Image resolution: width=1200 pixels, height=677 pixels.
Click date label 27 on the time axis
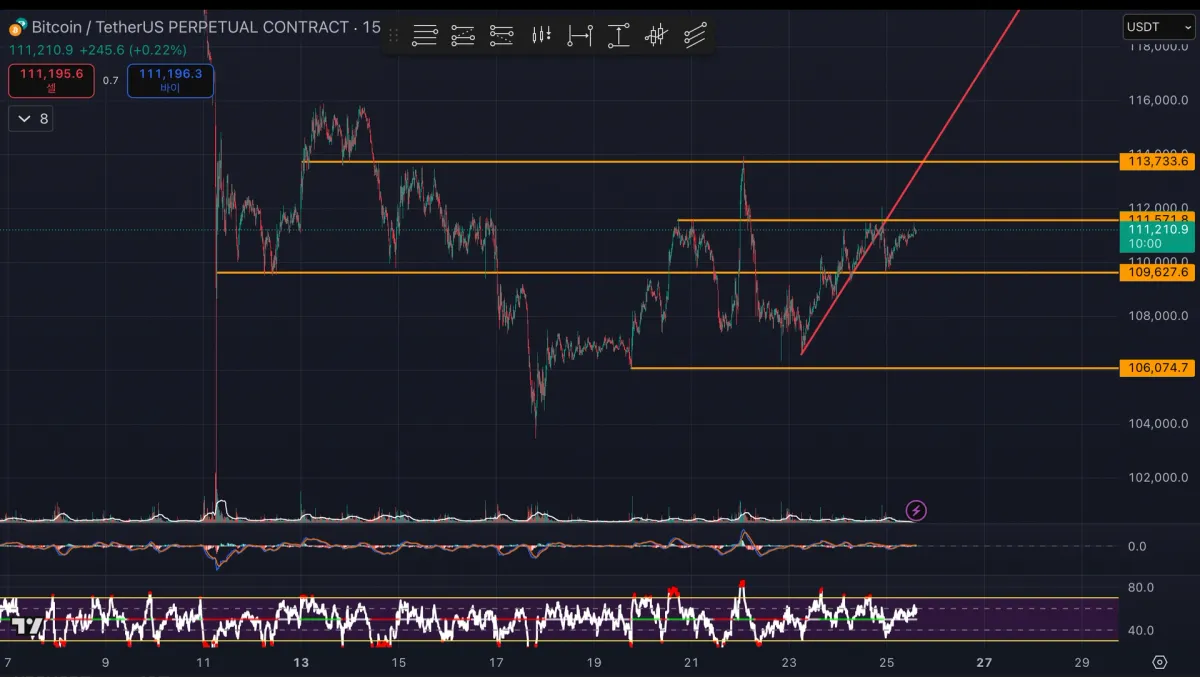point(984,662)
